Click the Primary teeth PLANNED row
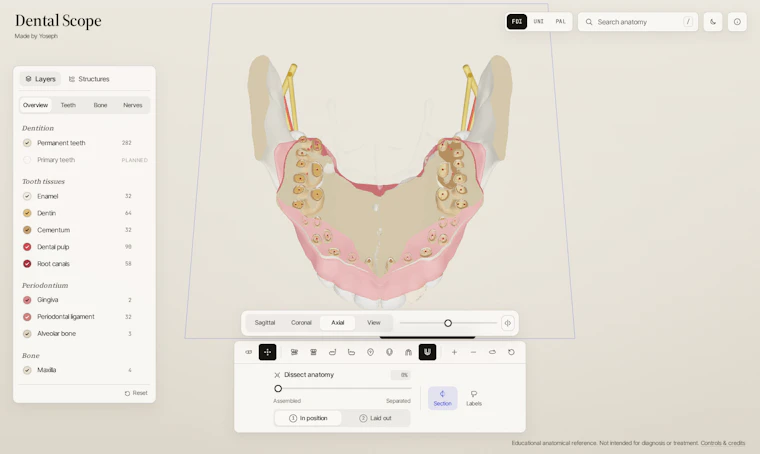 (85, 160)
